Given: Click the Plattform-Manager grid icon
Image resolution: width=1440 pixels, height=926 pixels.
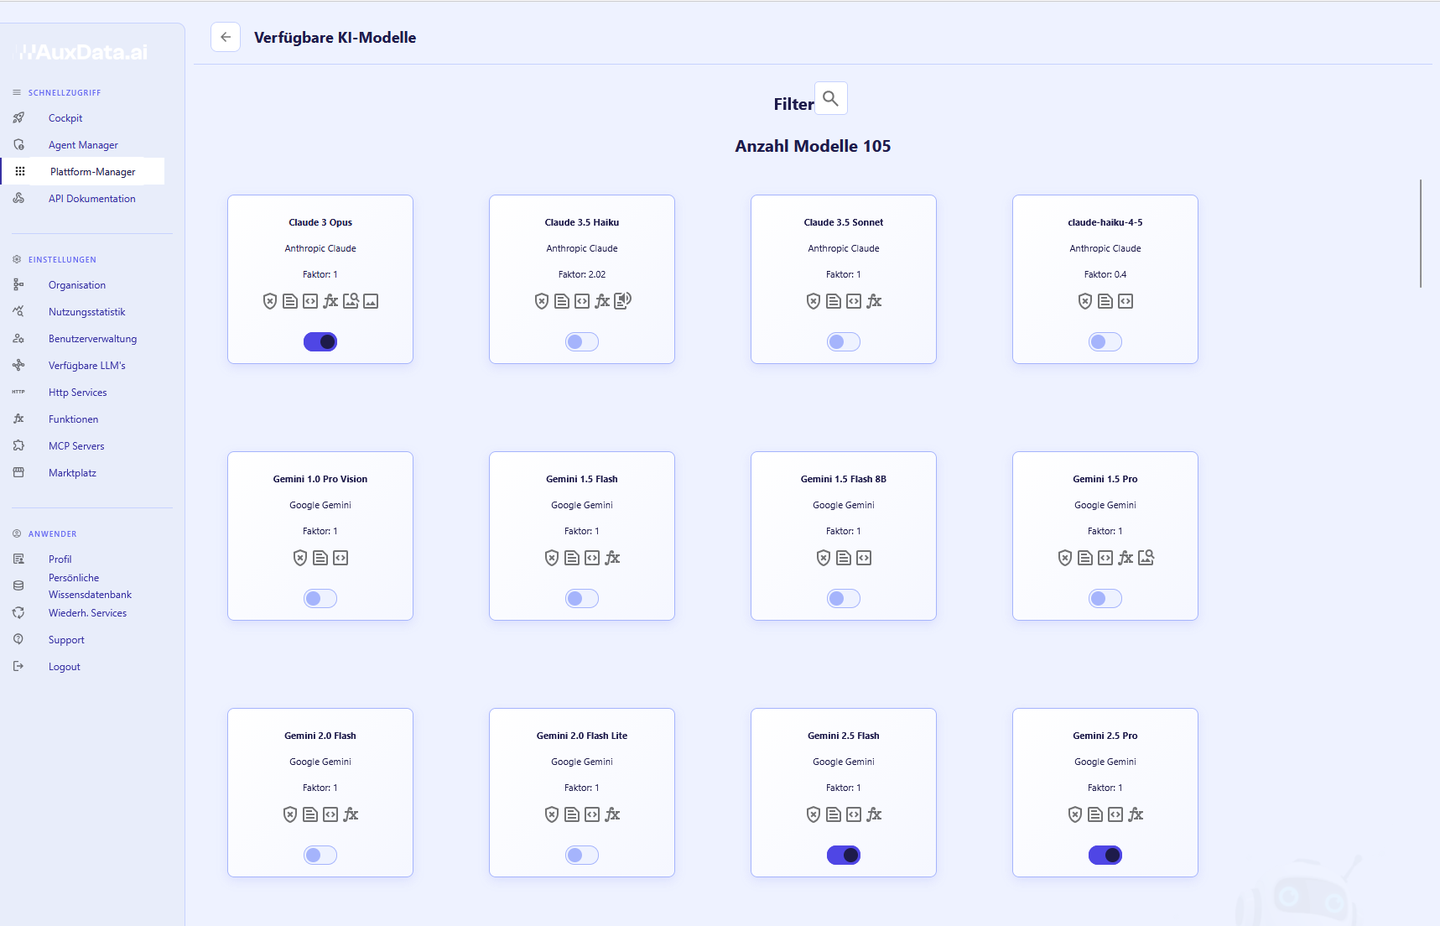Looking at the screenshot, I should 20,172.
